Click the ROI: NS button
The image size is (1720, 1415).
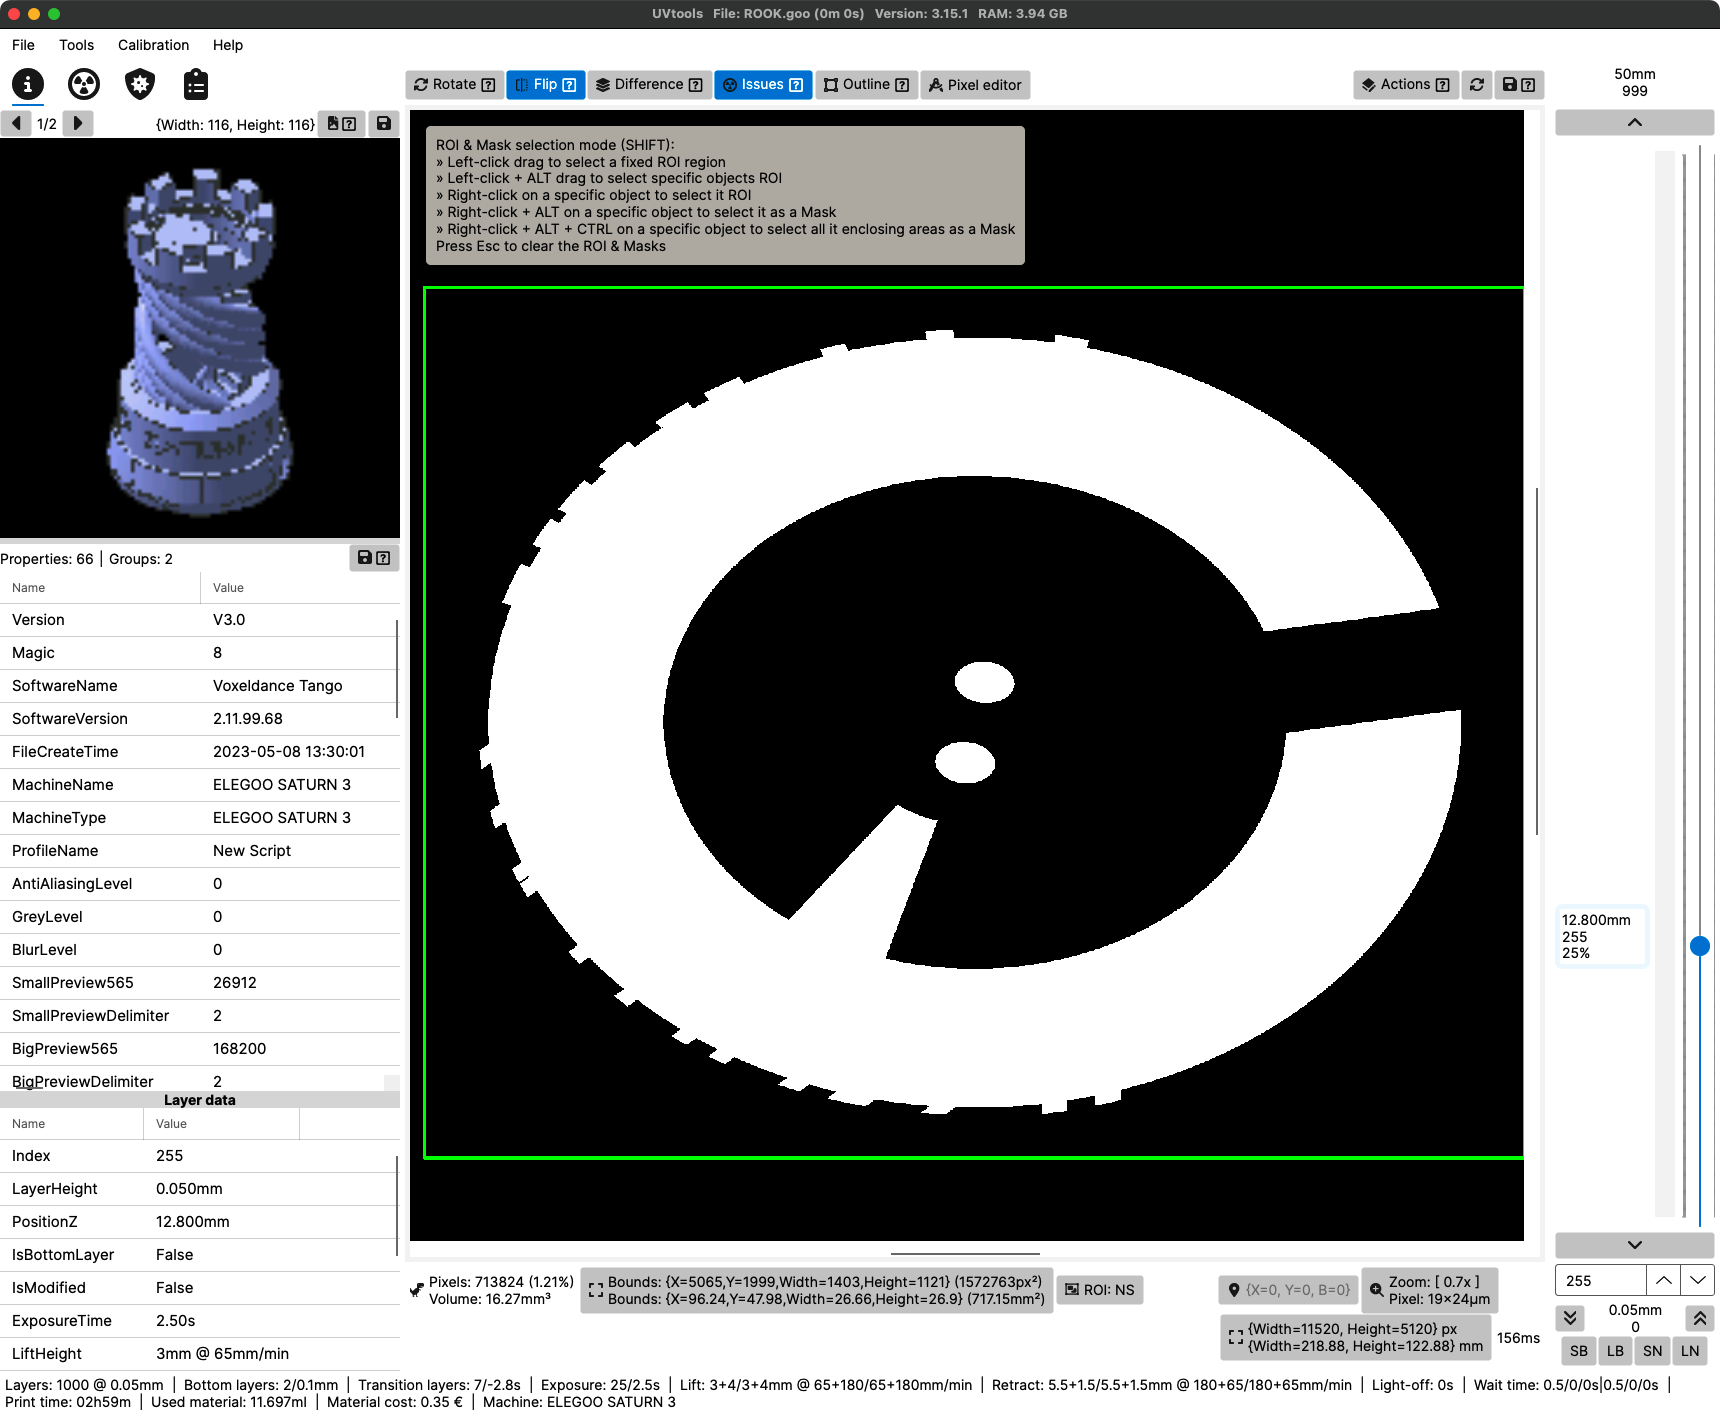tap(1099, 1290)
